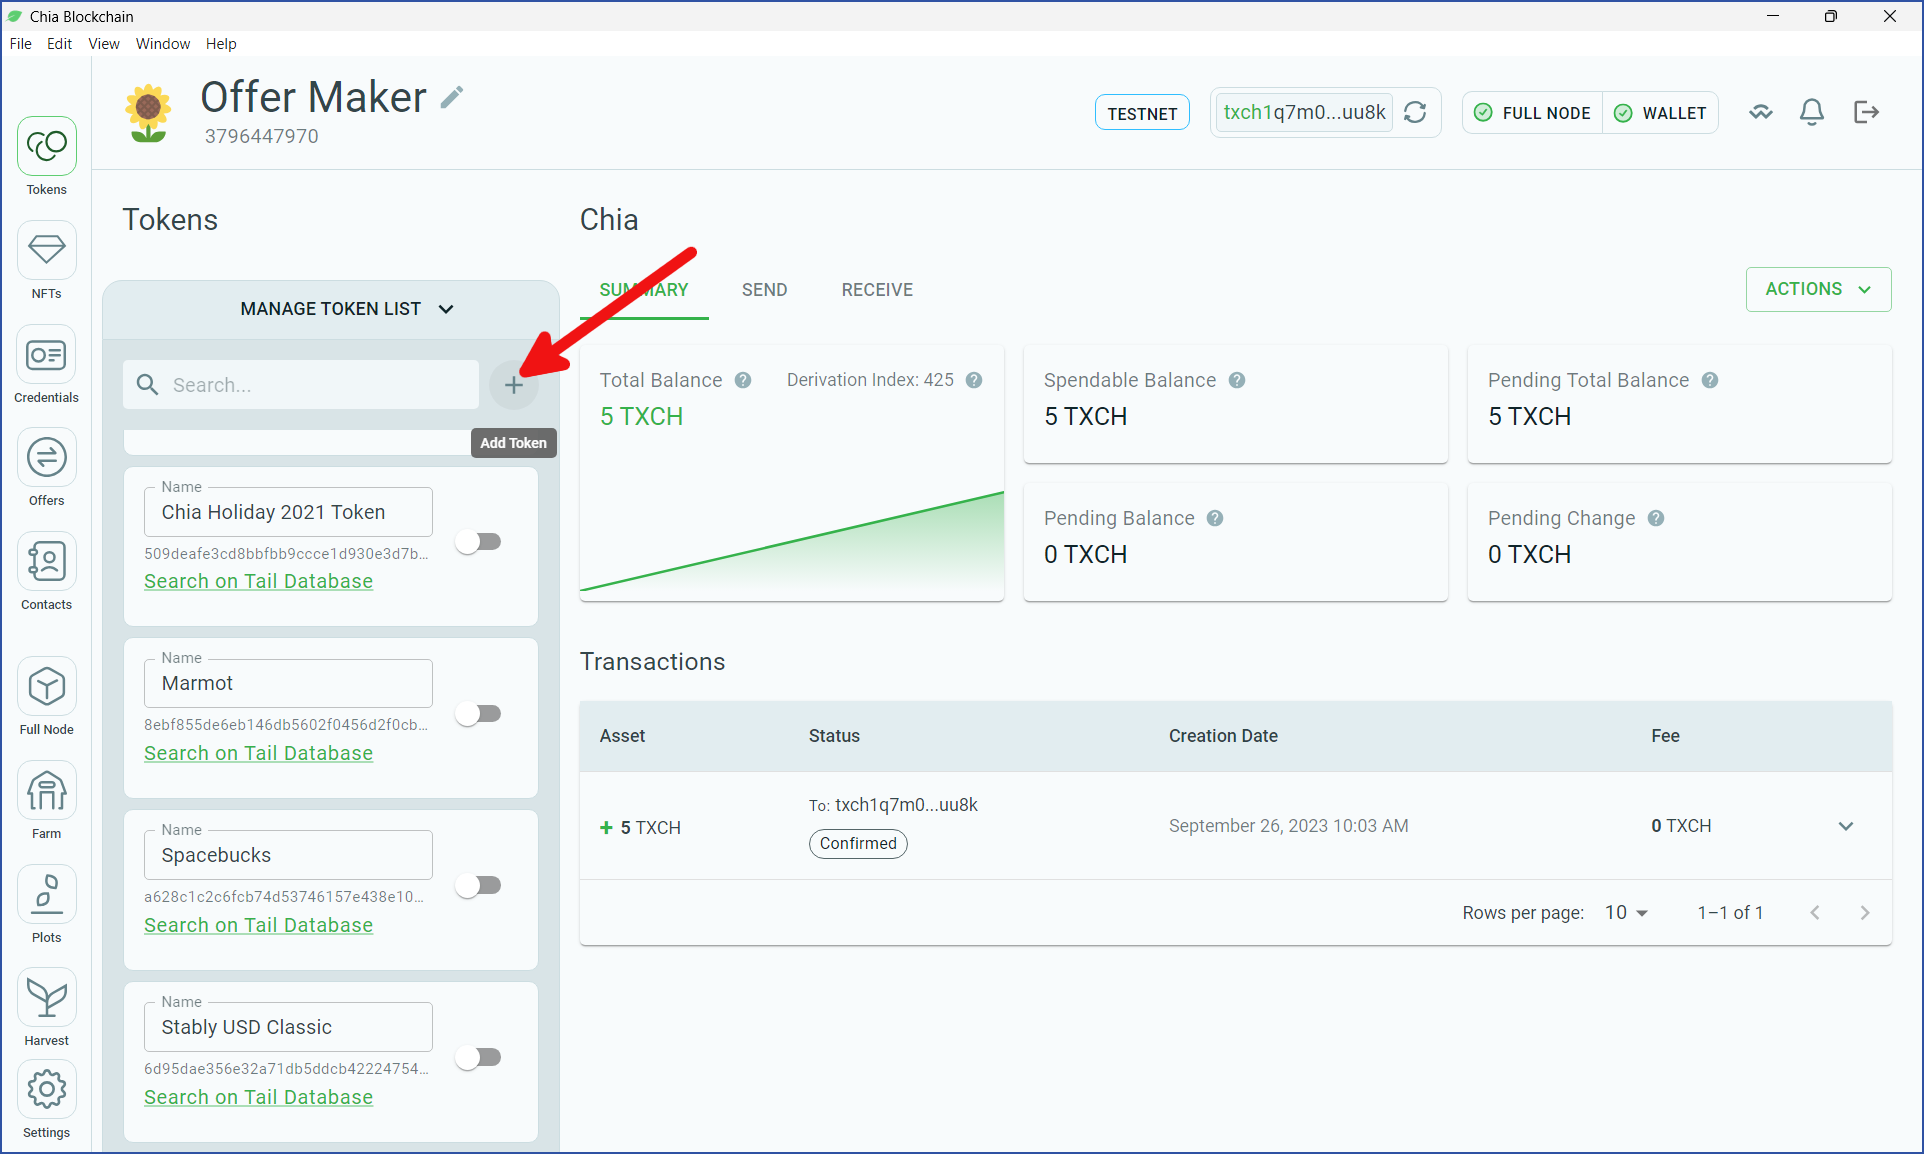Click the token Search field
The width and height of the screenshot is (1924, 1154).
point(301,385)
